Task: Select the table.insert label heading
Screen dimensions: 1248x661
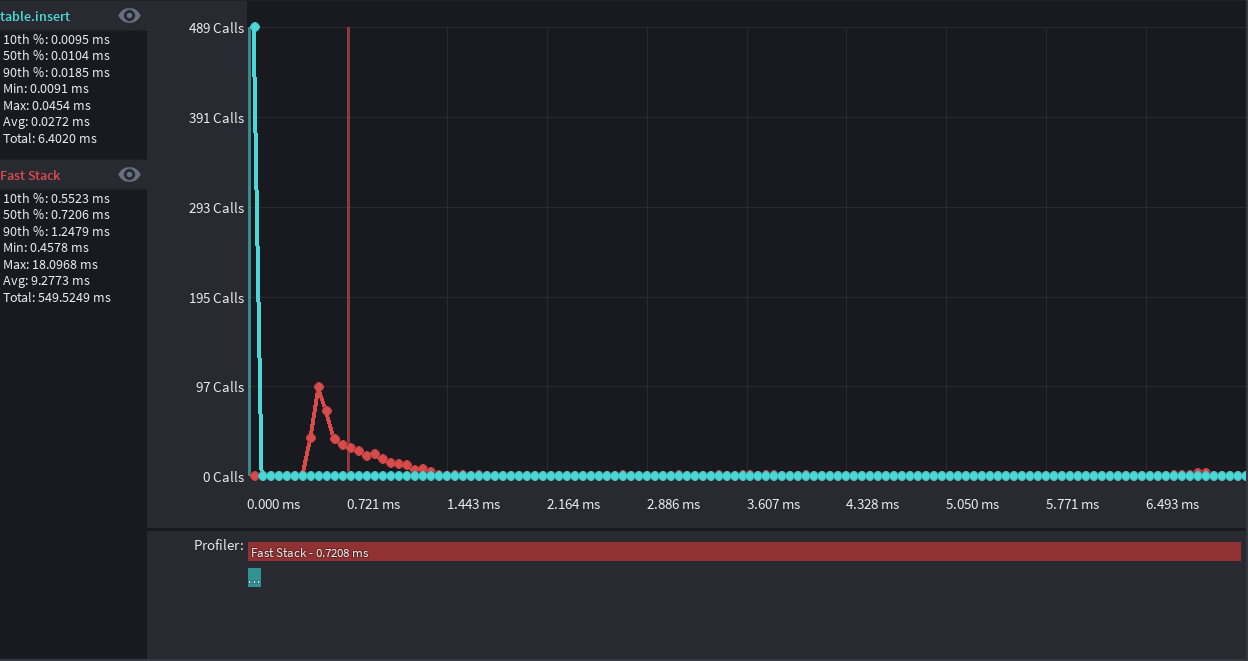Action: pos(35,16)
